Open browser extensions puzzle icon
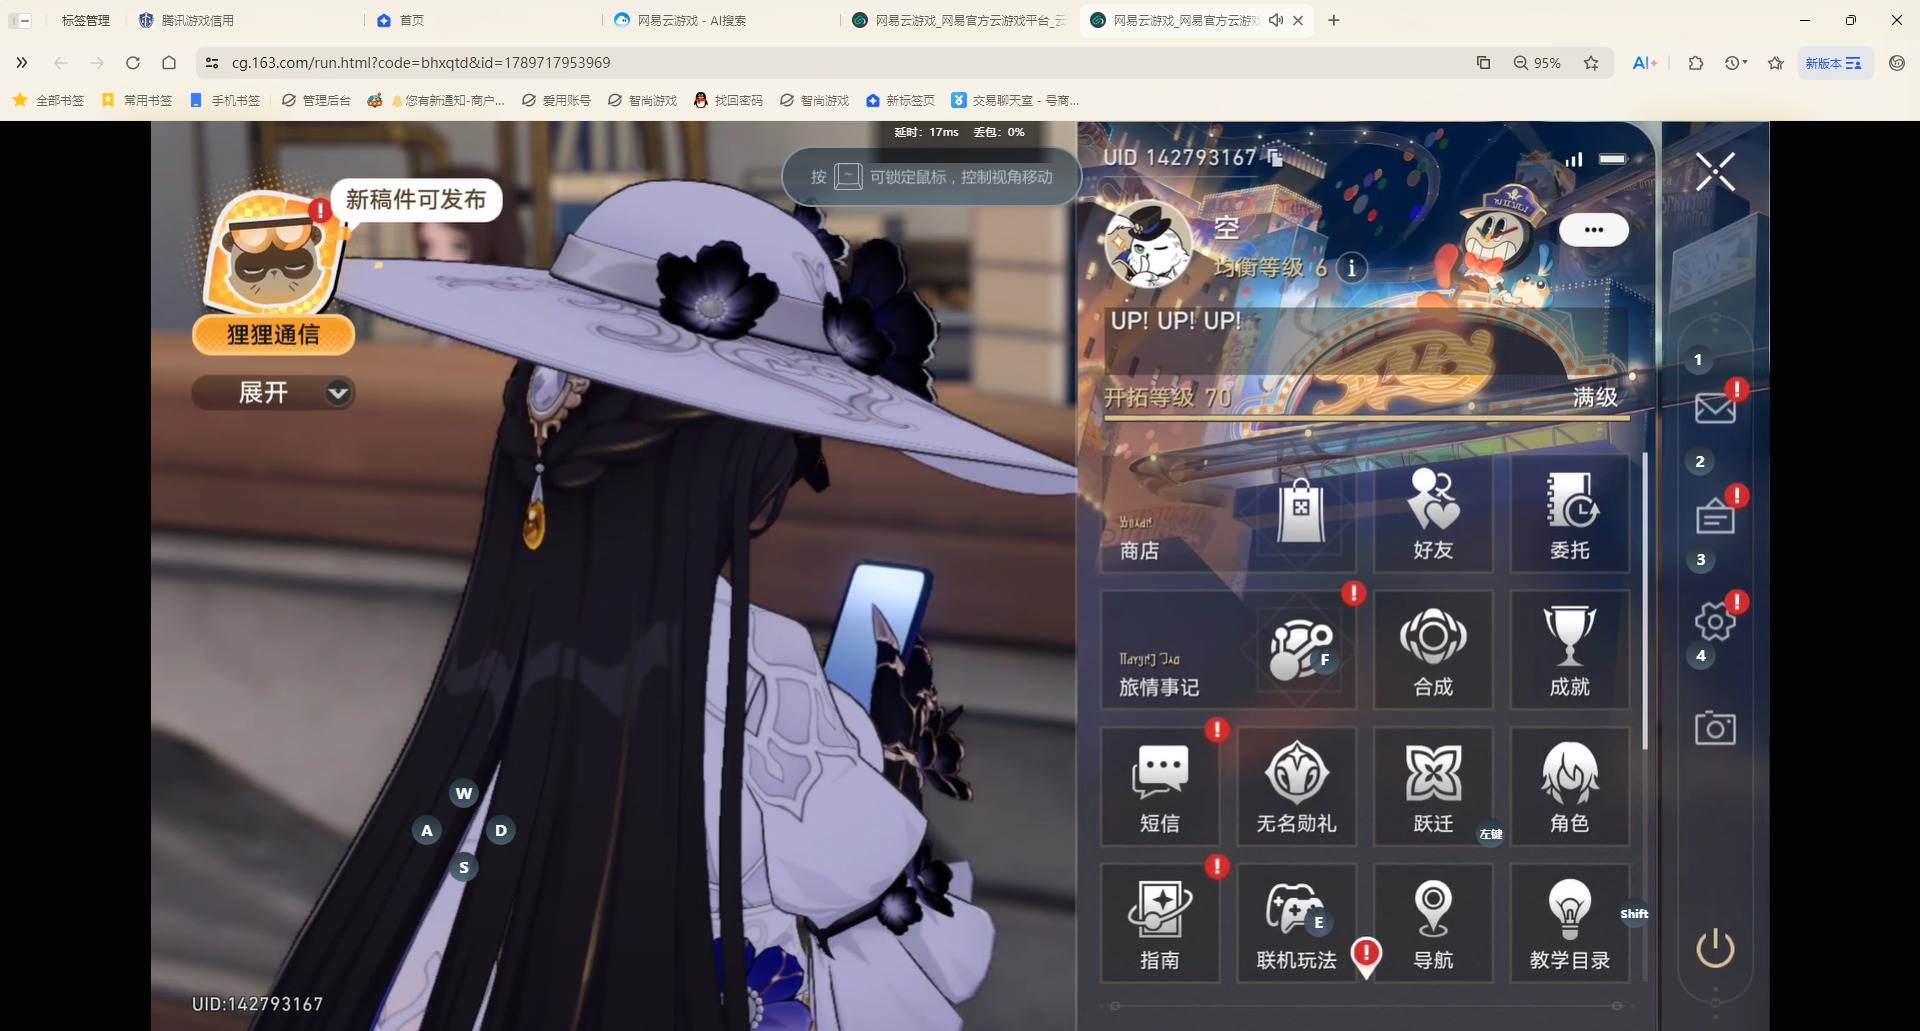This screenshot has width=1920, height=1031. point(1696,62)
